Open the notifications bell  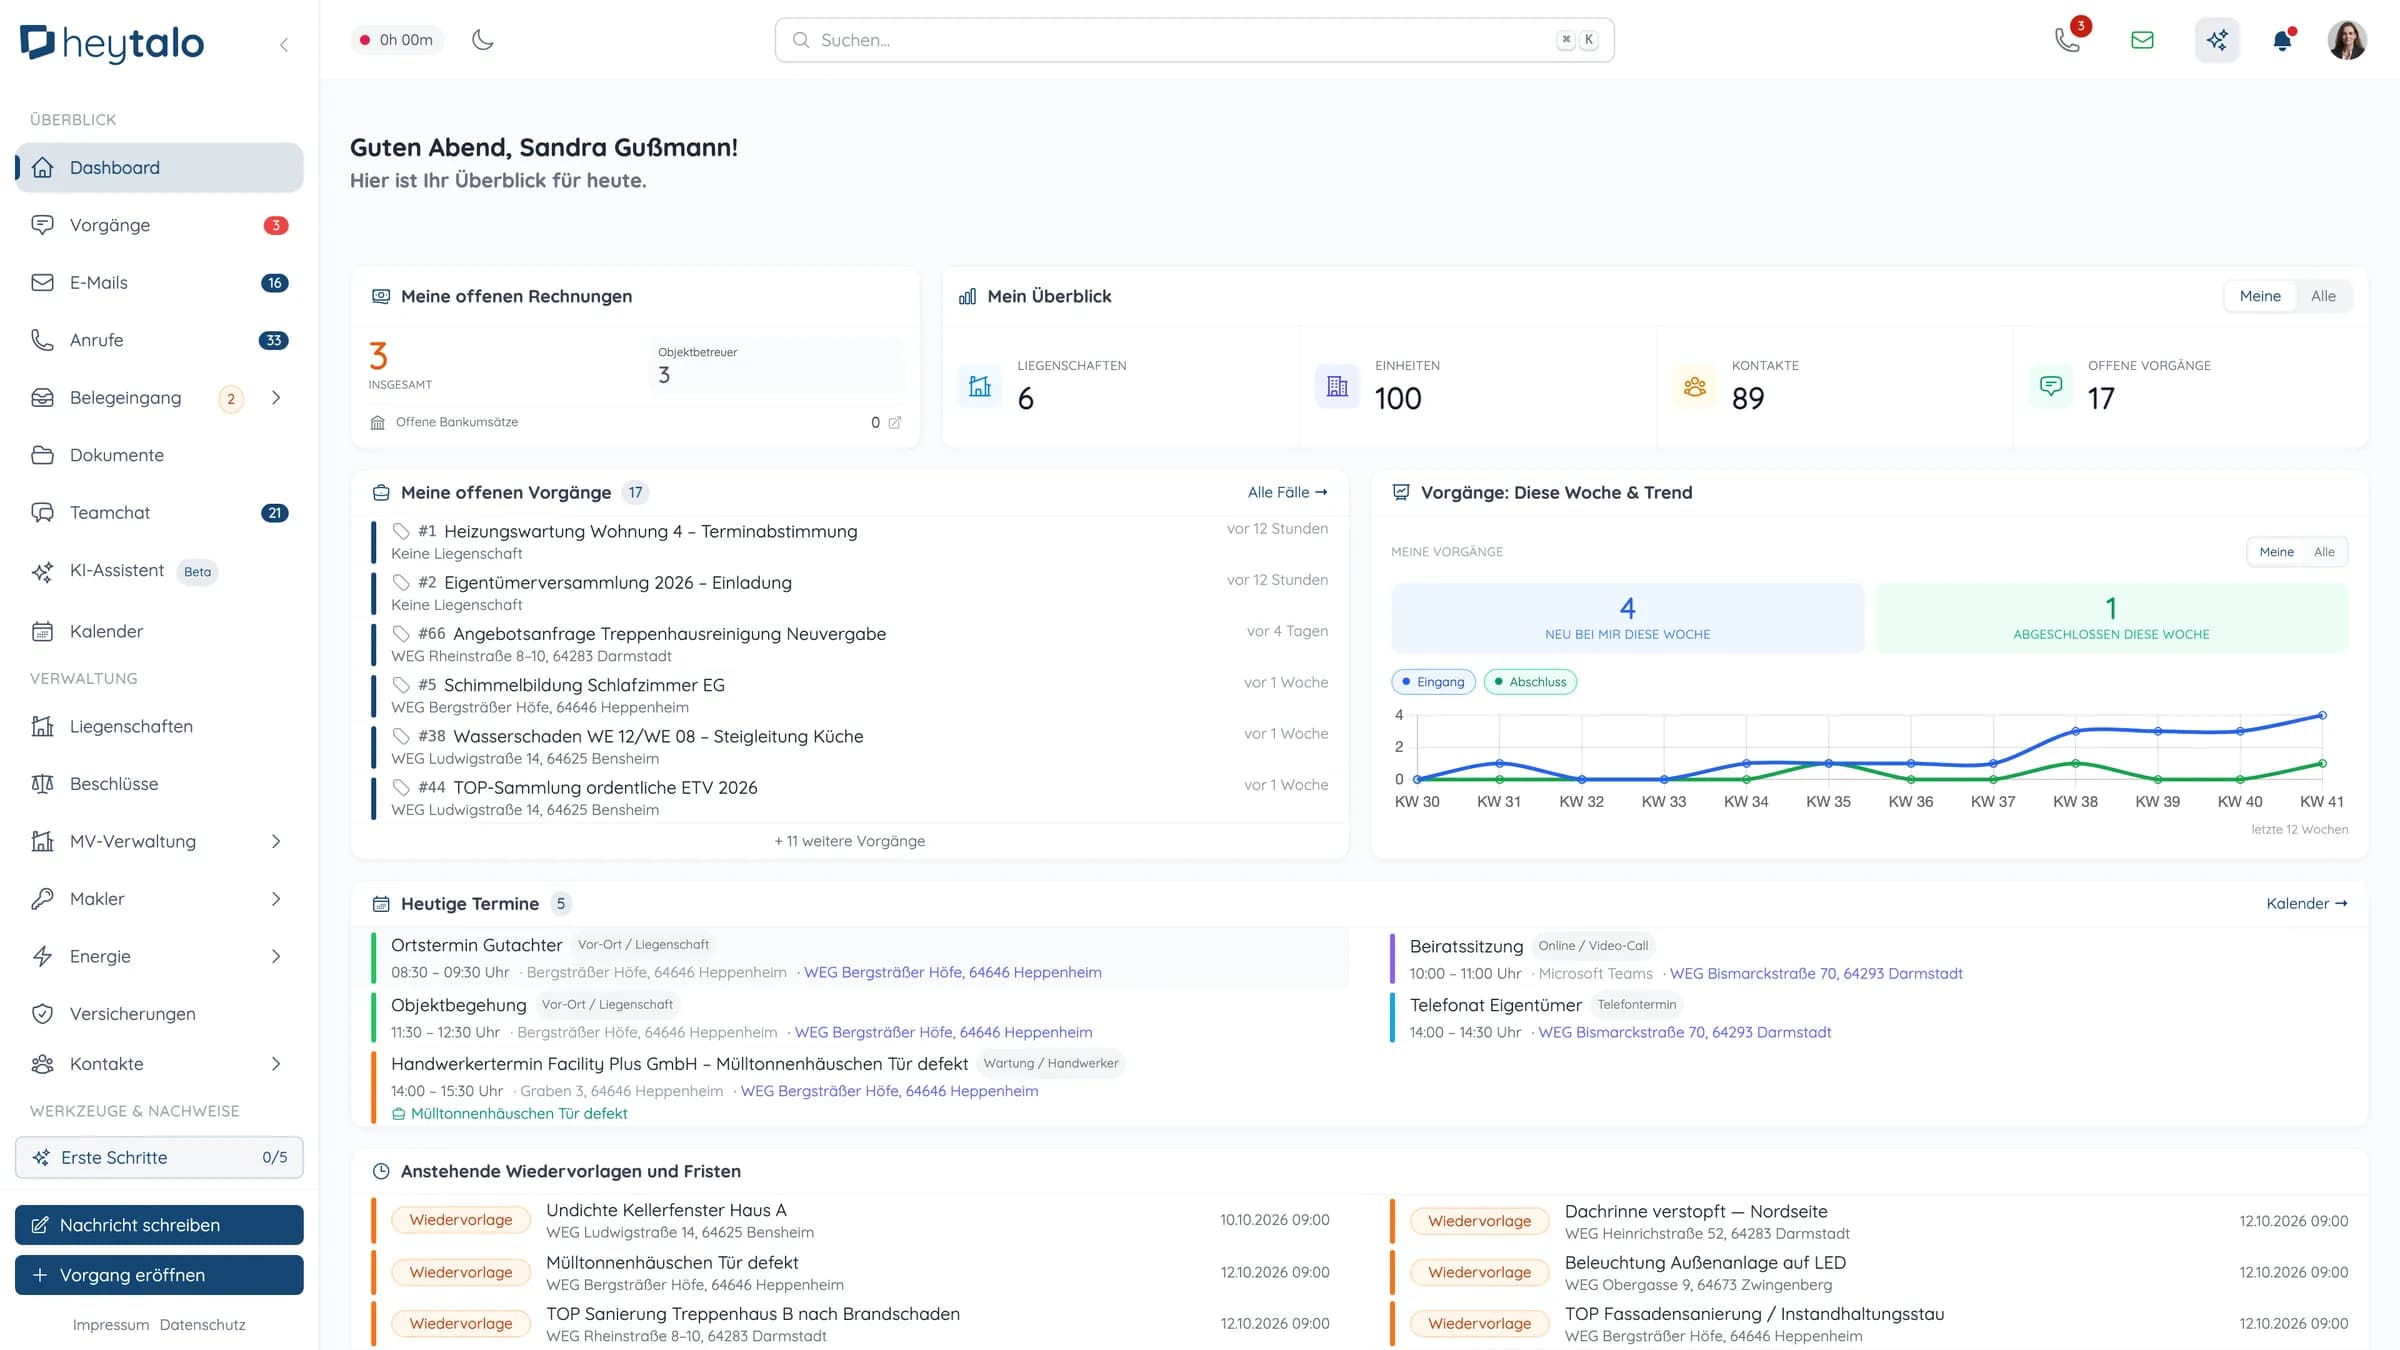[x=2283, y=40]
